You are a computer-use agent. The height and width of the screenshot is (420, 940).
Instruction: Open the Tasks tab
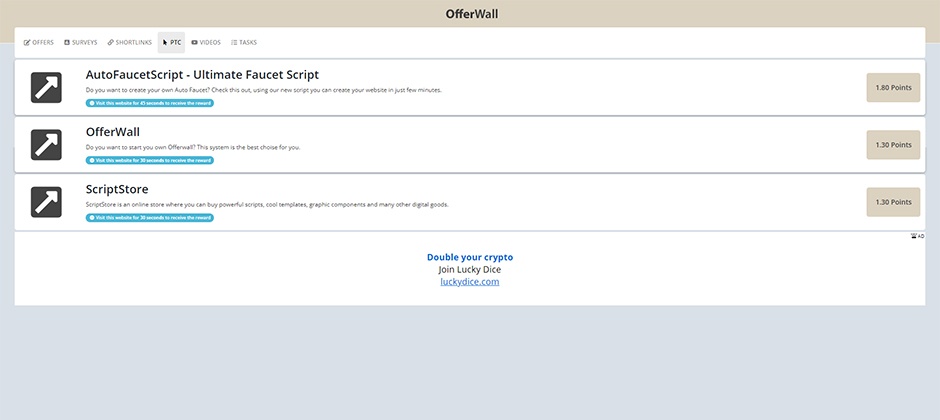[243, 43]
